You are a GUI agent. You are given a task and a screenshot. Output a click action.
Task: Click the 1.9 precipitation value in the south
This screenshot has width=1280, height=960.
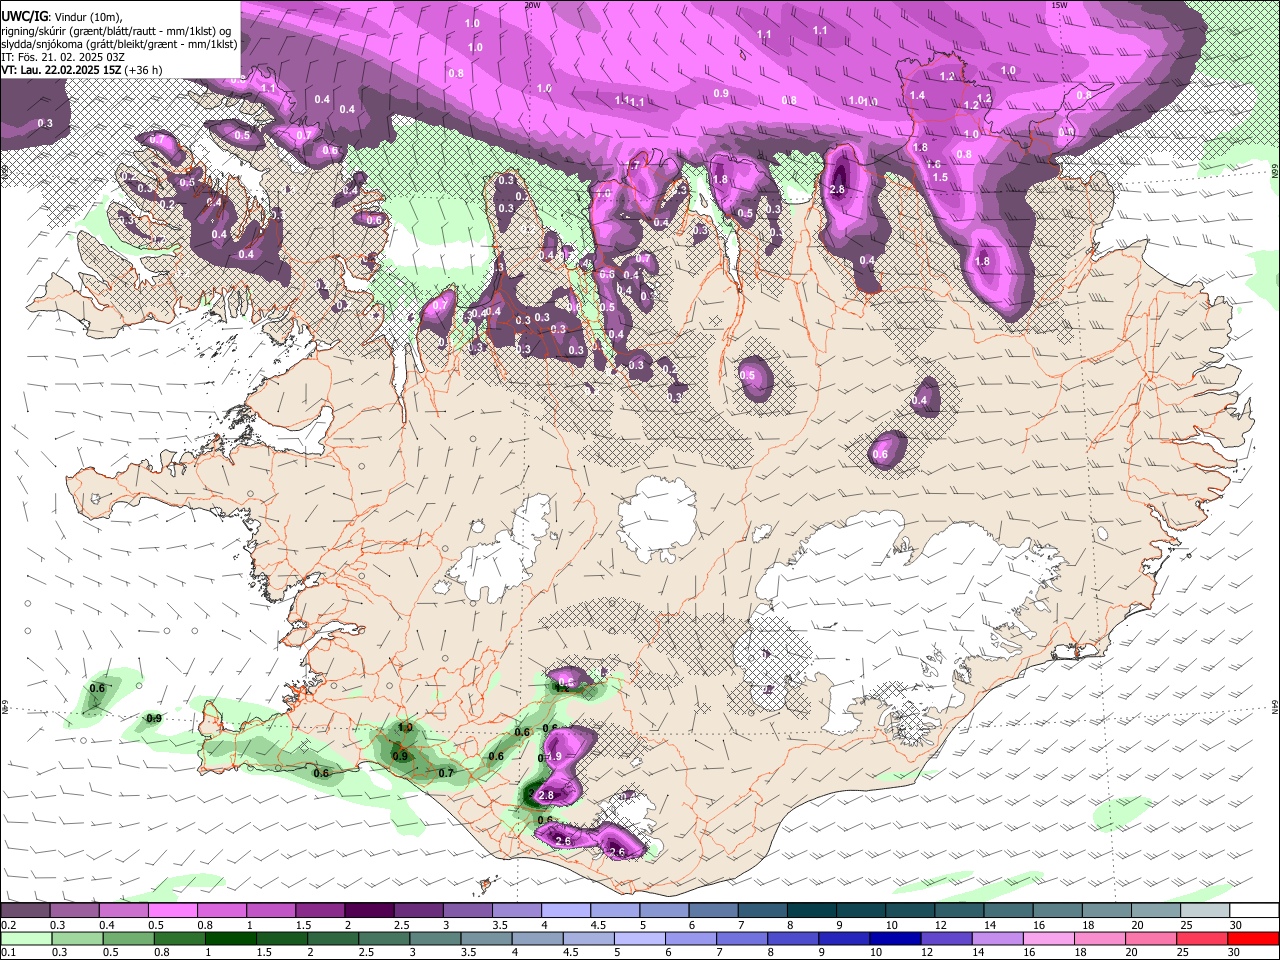pyautogui.click(x=555, y=756)
